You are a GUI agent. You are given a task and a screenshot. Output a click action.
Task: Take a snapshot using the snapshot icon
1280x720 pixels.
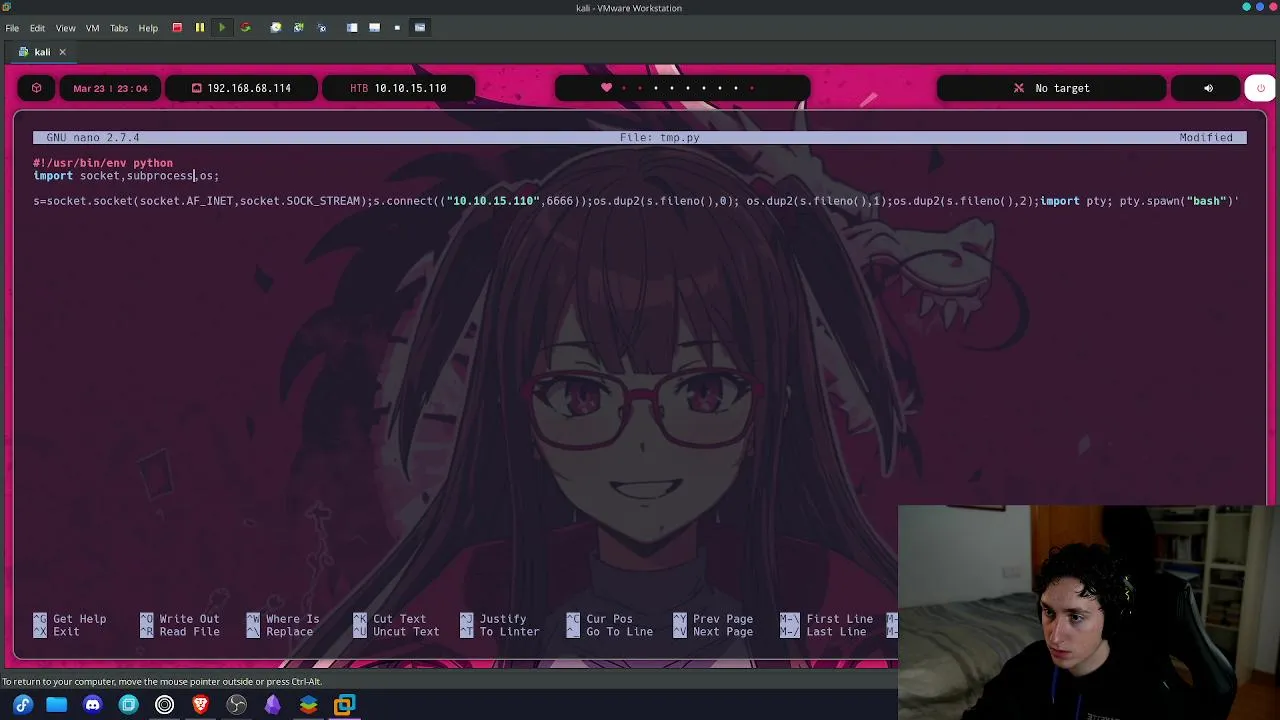[276, 28]
